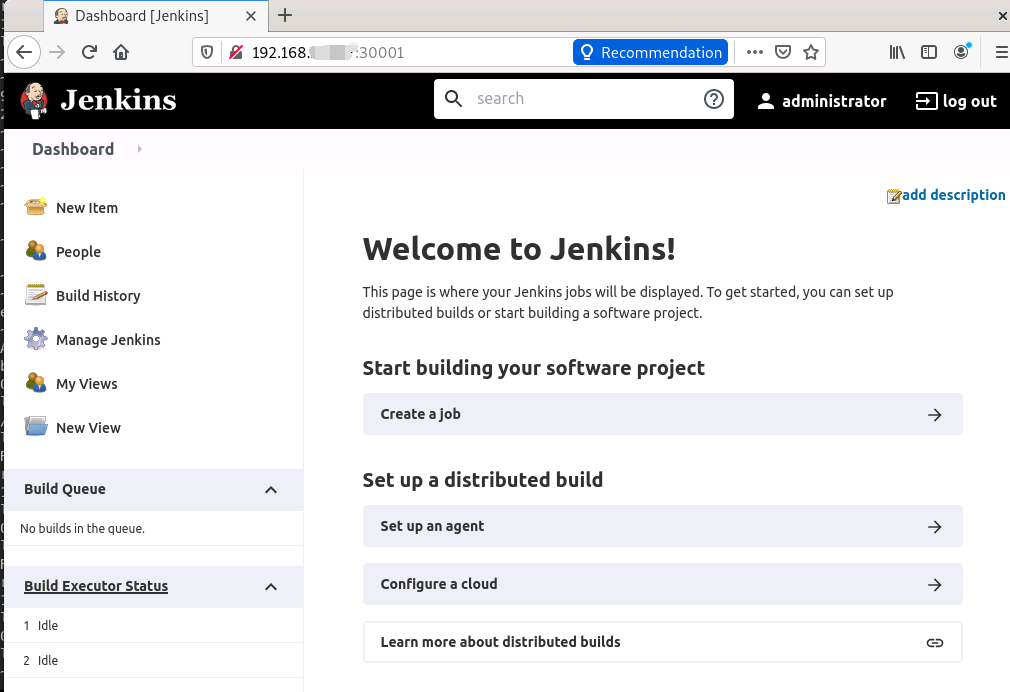This screenshot has width=1010, height=692.
Task: Click the log out arrow icon
Action: pyautogui.click(x=926, y=101)
